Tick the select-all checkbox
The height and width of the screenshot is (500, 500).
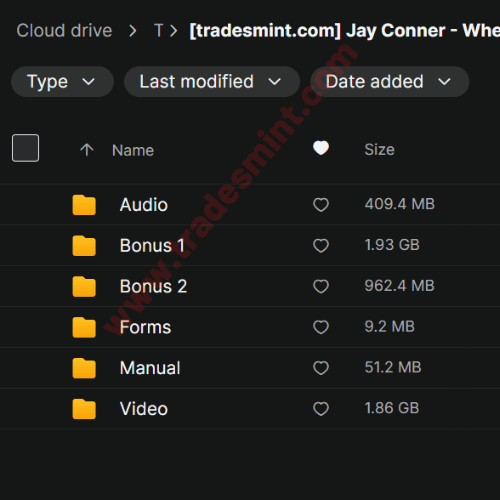point(25,148)
